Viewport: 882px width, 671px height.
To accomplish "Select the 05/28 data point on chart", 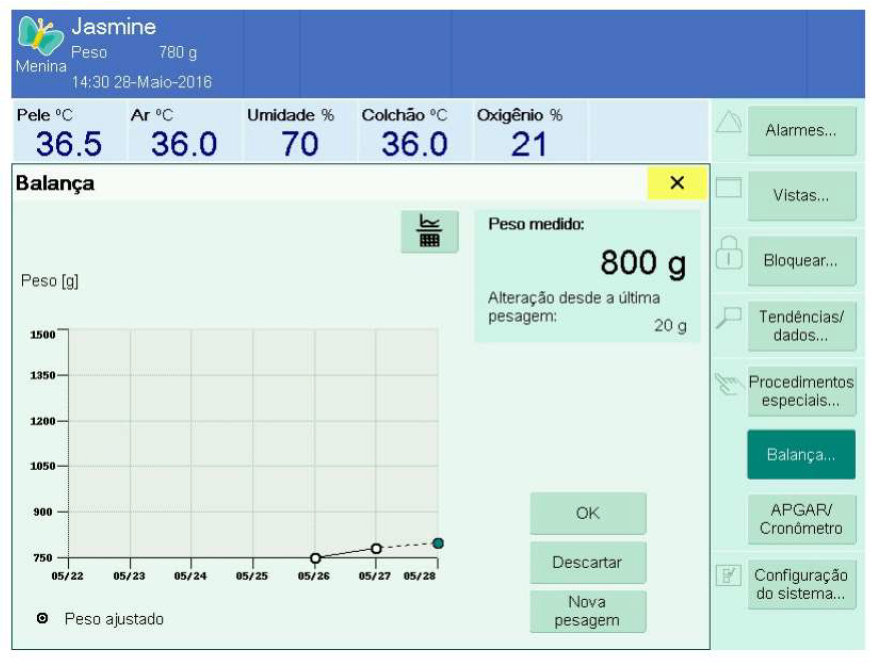I will [x=438, y=543].
